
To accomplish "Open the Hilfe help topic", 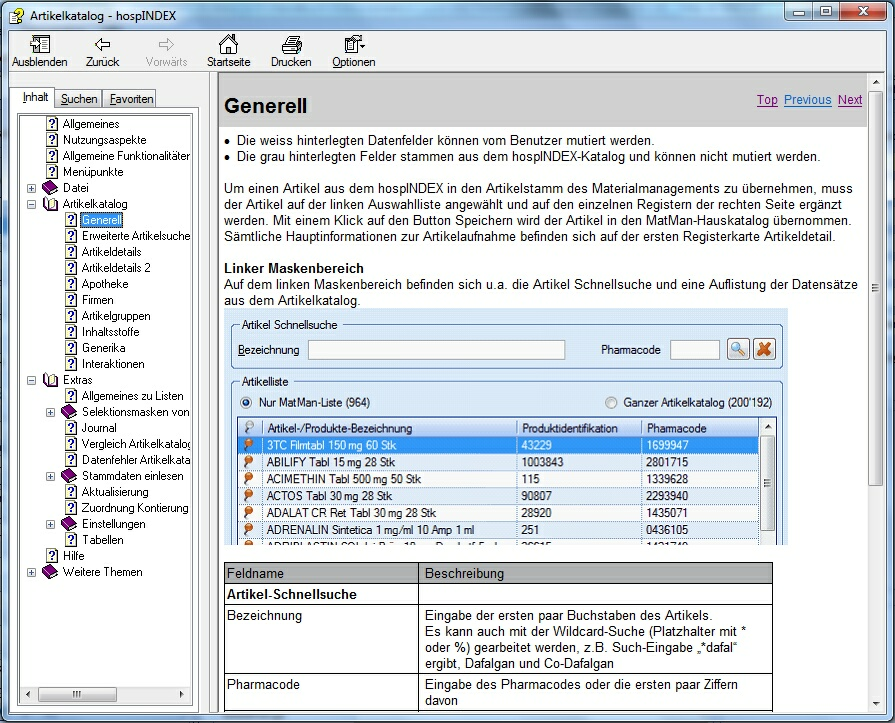I will [x=73, y=556].
